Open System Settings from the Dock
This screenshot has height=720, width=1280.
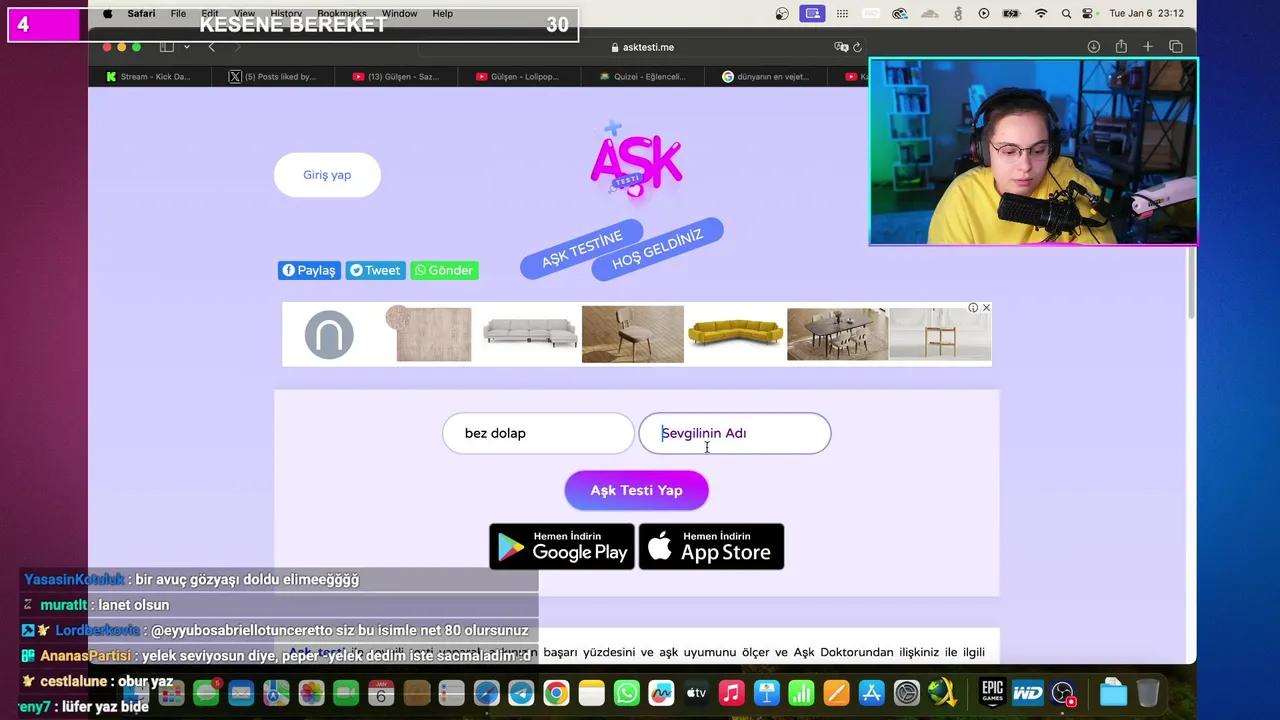[x=907, y=693]
